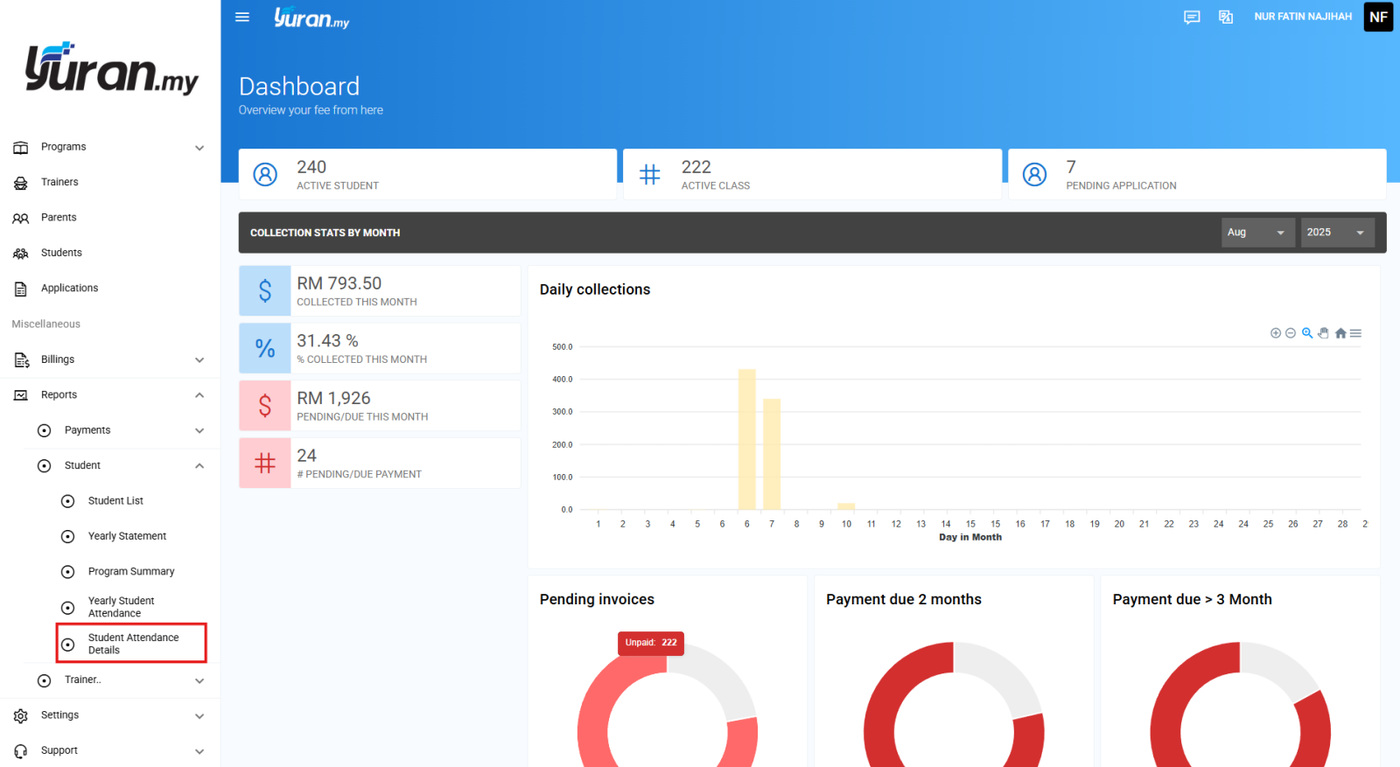Viewport: 1400px width, 767px height.
Task: Zoom out on the Daily collections chart
Action: pos(1290,333)
